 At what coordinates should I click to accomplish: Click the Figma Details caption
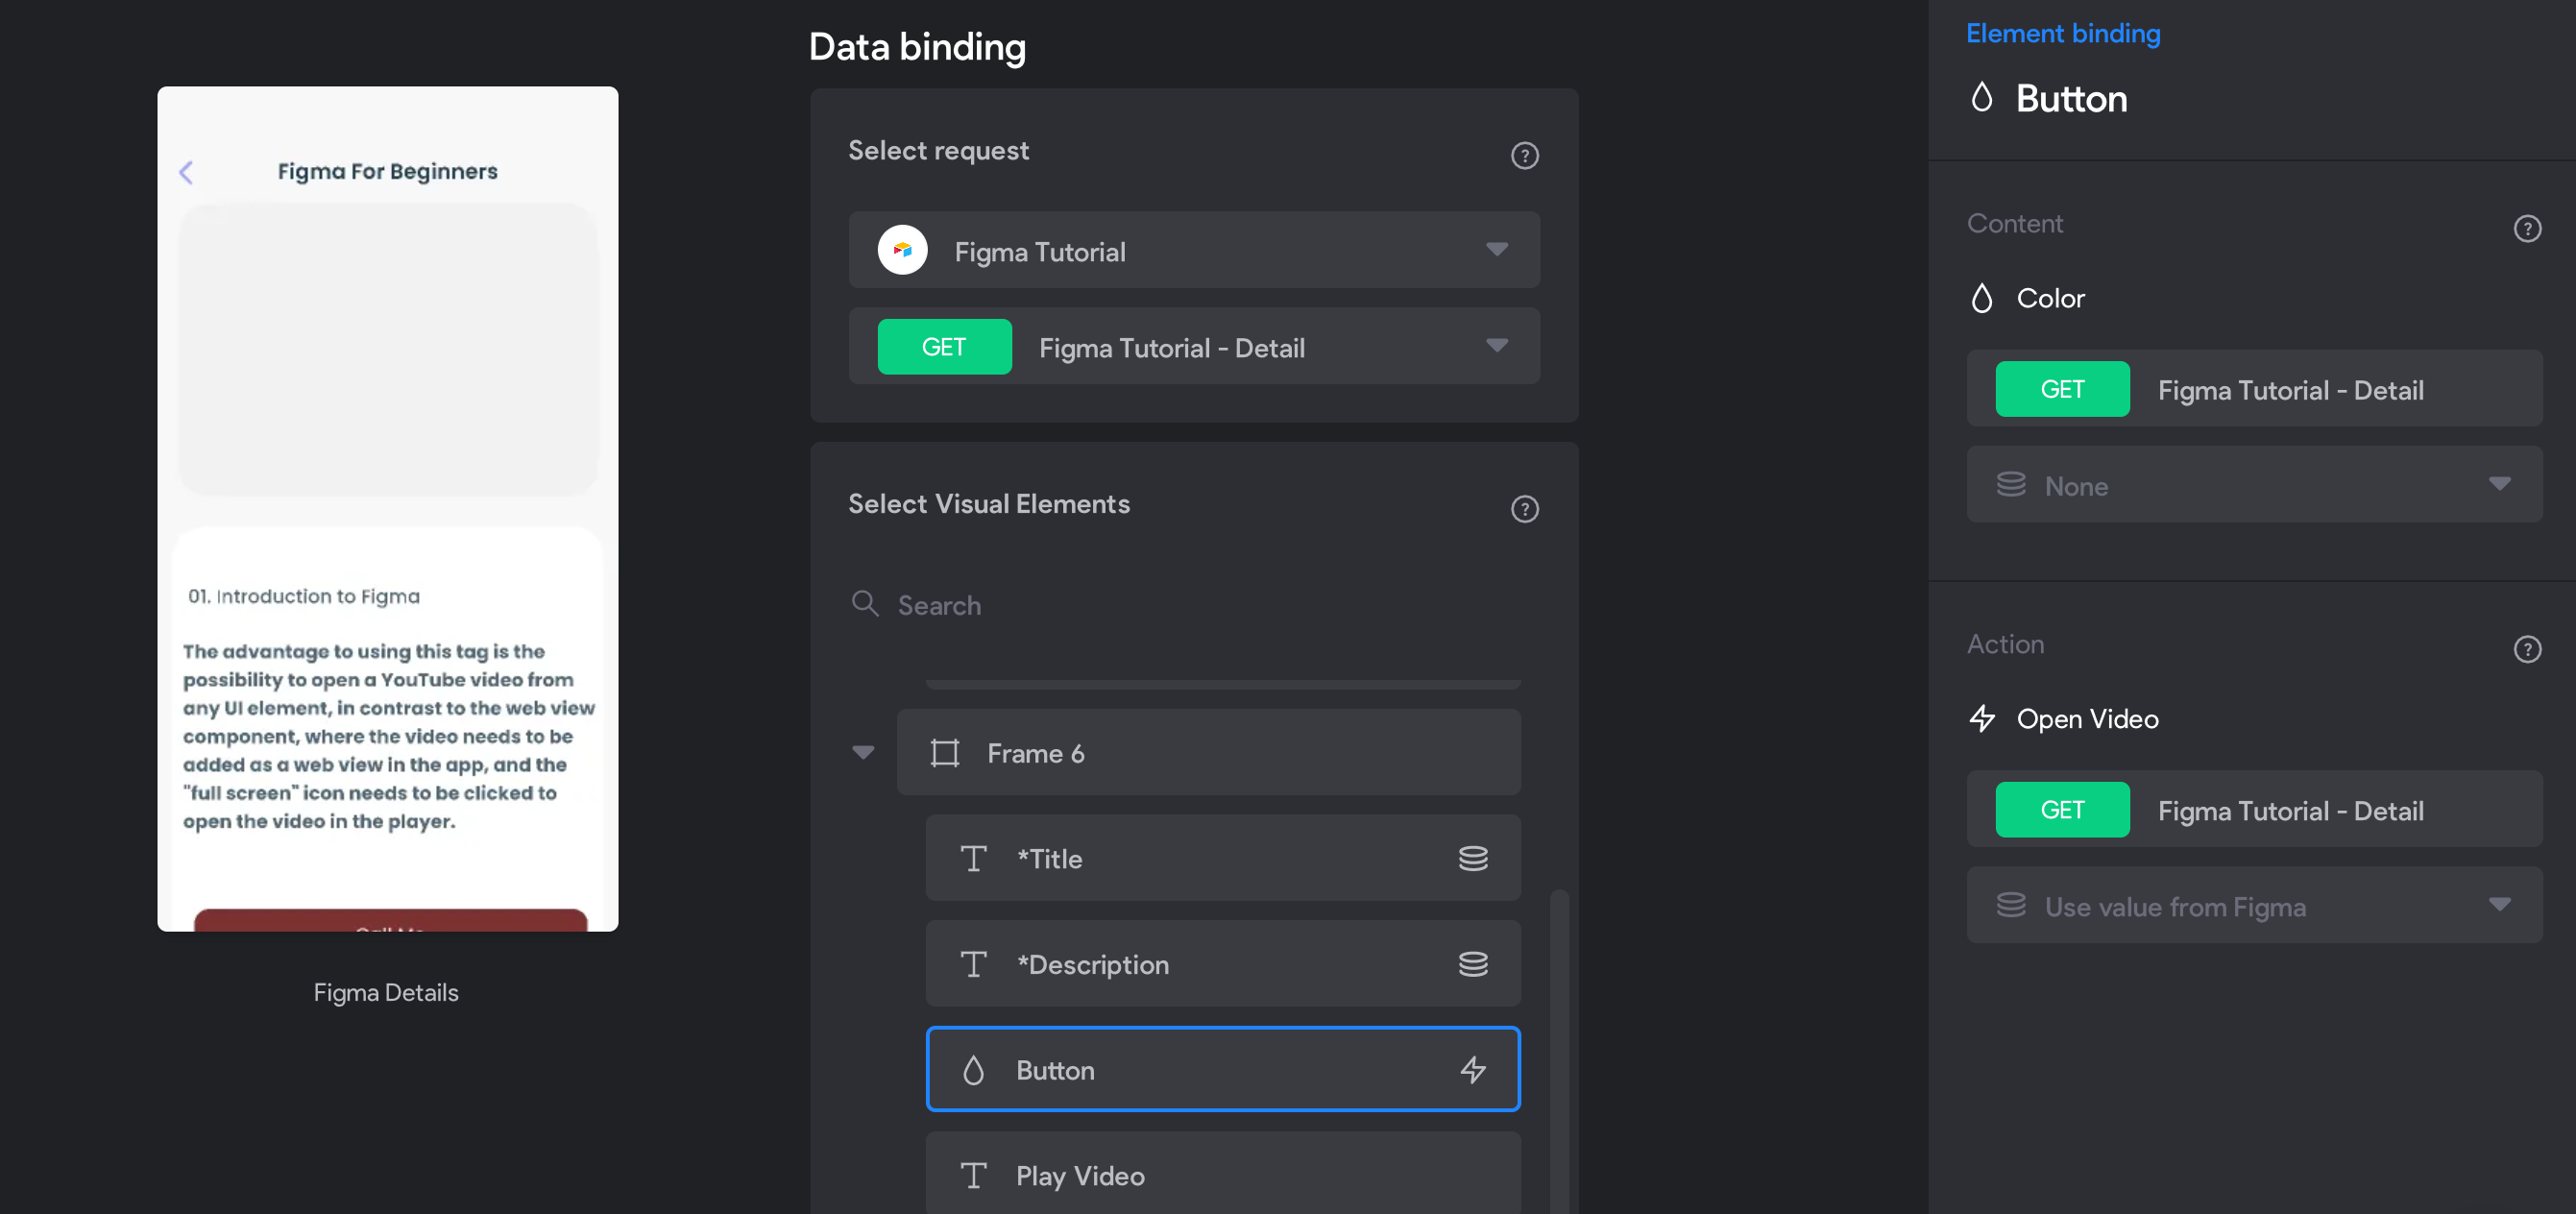(x=386, y=992)
